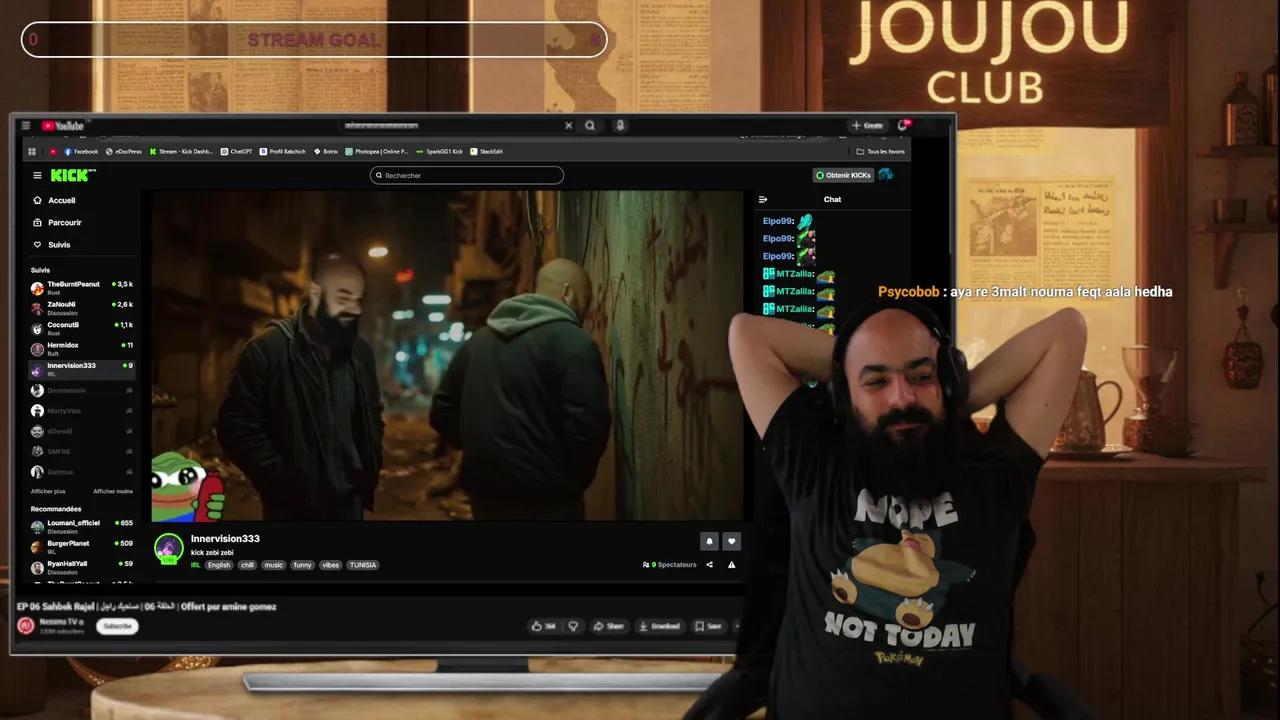This screenshot has height=720, width=1280.
Task: Select the vibes tag
Action: point(330,565)
